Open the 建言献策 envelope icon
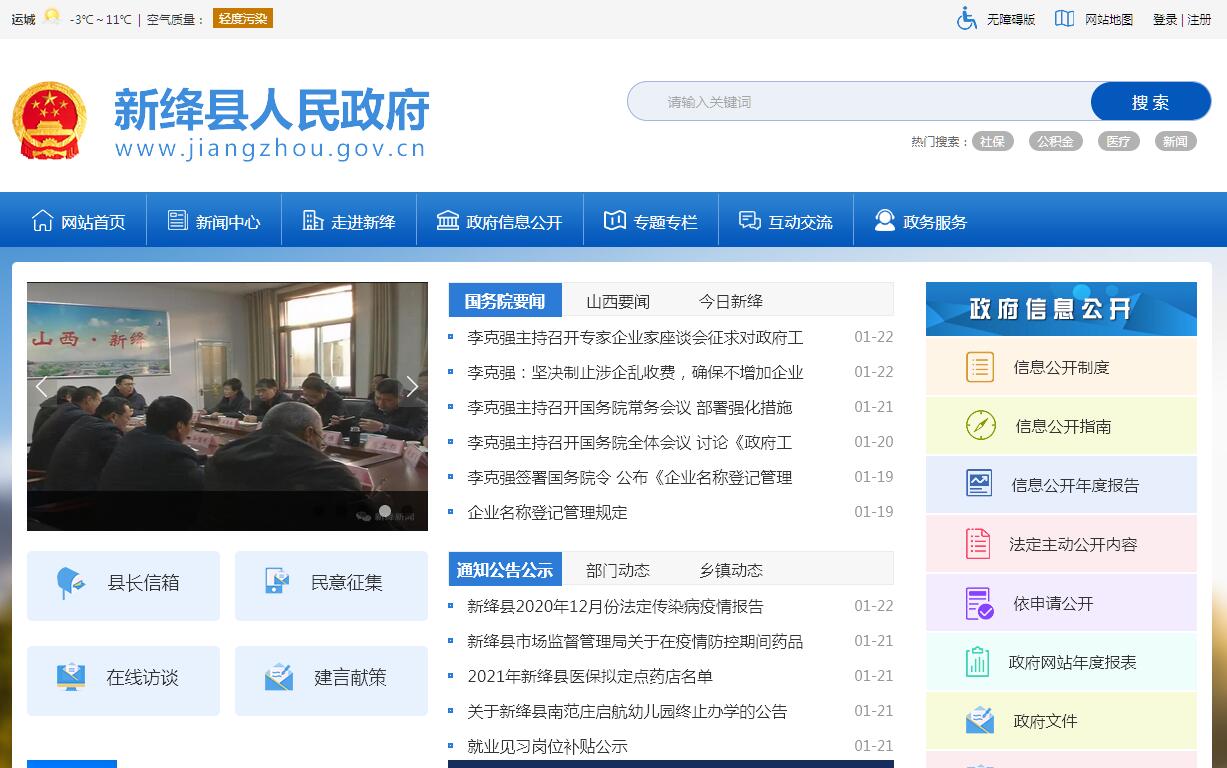This screenshot has width=1227, height=768. coord(279,677)
